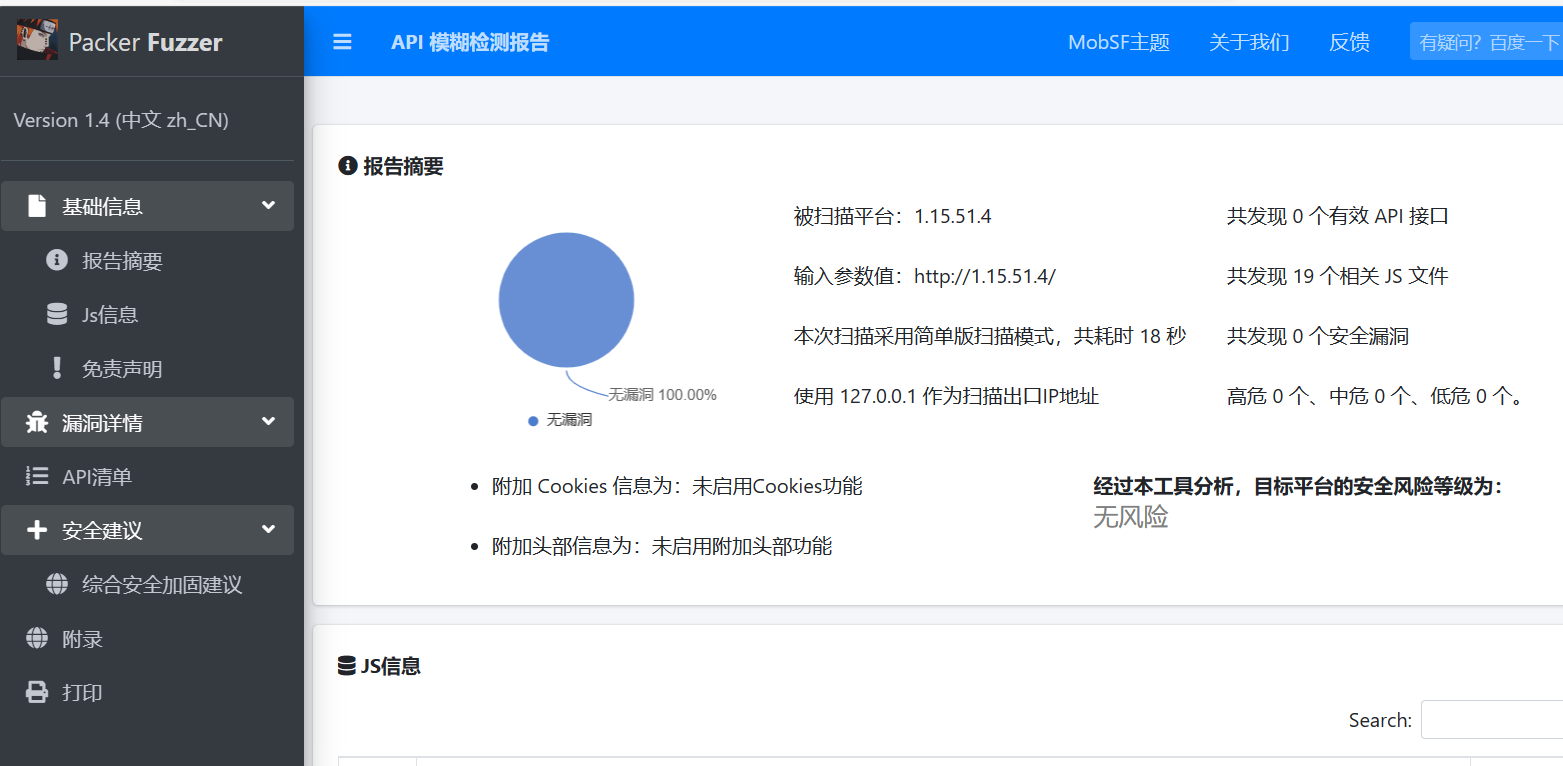Collapse the 基础信息 section chevron
The image size is (1563, 766).
pyautogui.click(x=268, y=205)
